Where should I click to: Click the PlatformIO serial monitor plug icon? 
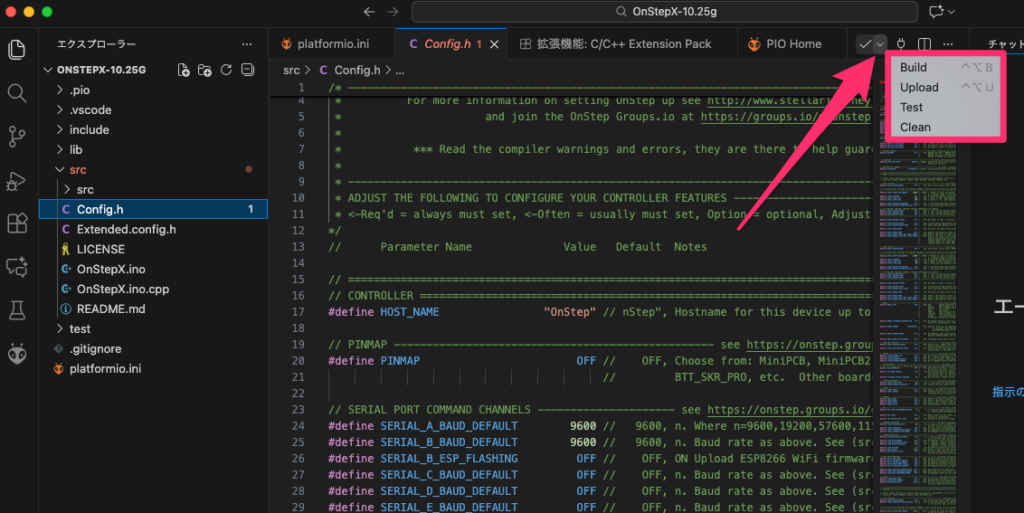(901, 44)
